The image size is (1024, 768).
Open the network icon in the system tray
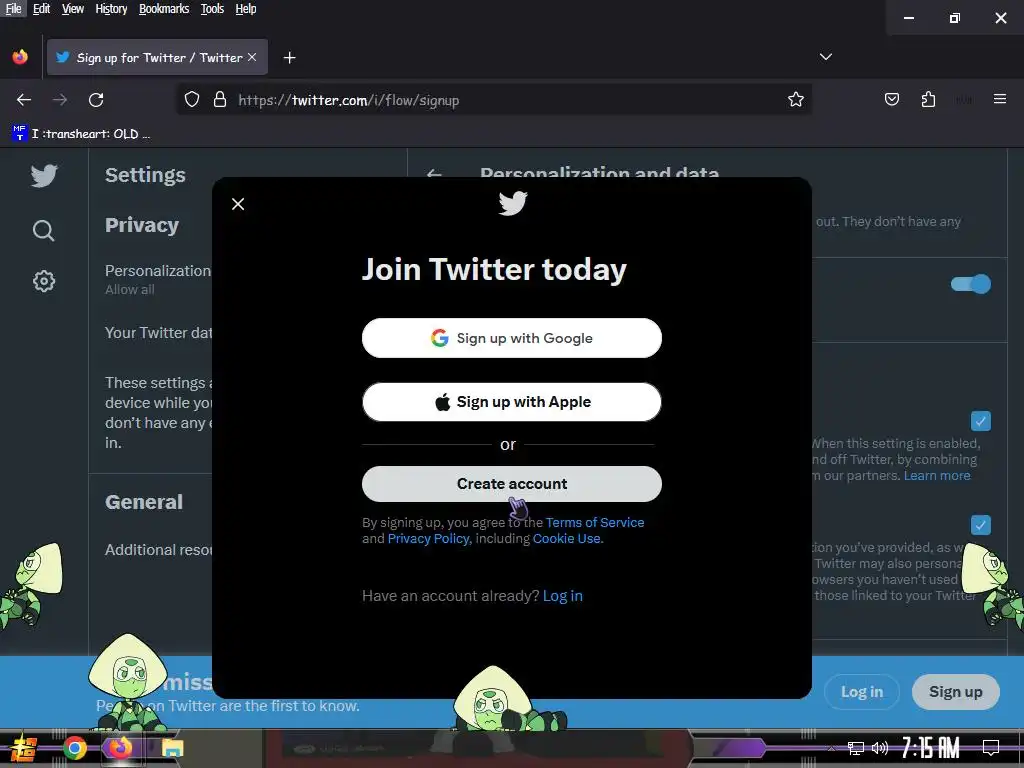point(856,748)
